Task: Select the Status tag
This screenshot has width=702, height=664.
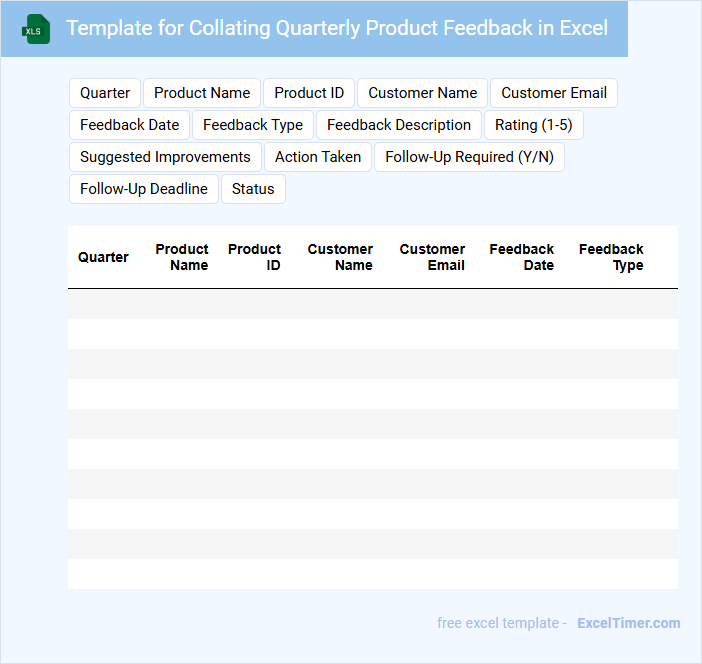Action: 253,189
